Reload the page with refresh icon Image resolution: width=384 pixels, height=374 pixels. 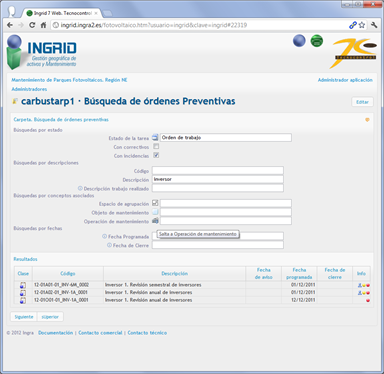coord(32,25)
